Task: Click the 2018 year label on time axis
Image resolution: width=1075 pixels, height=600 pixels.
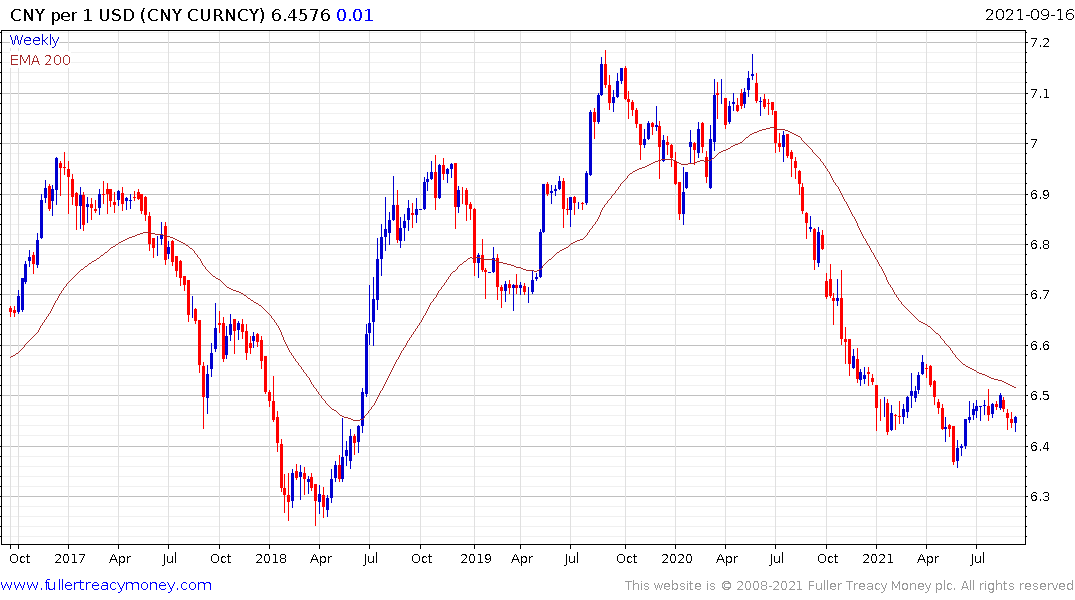Action: point(271,558)
